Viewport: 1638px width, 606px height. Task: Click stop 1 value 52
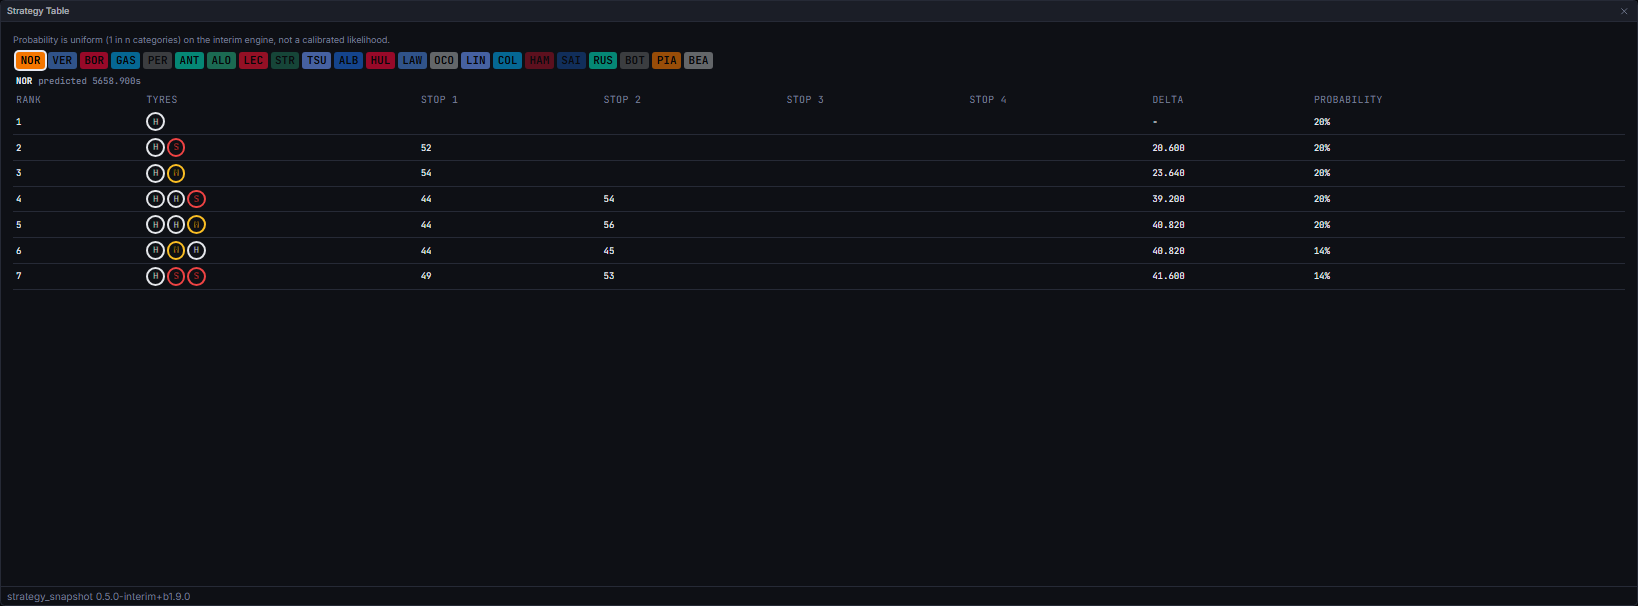coord(426,148)
